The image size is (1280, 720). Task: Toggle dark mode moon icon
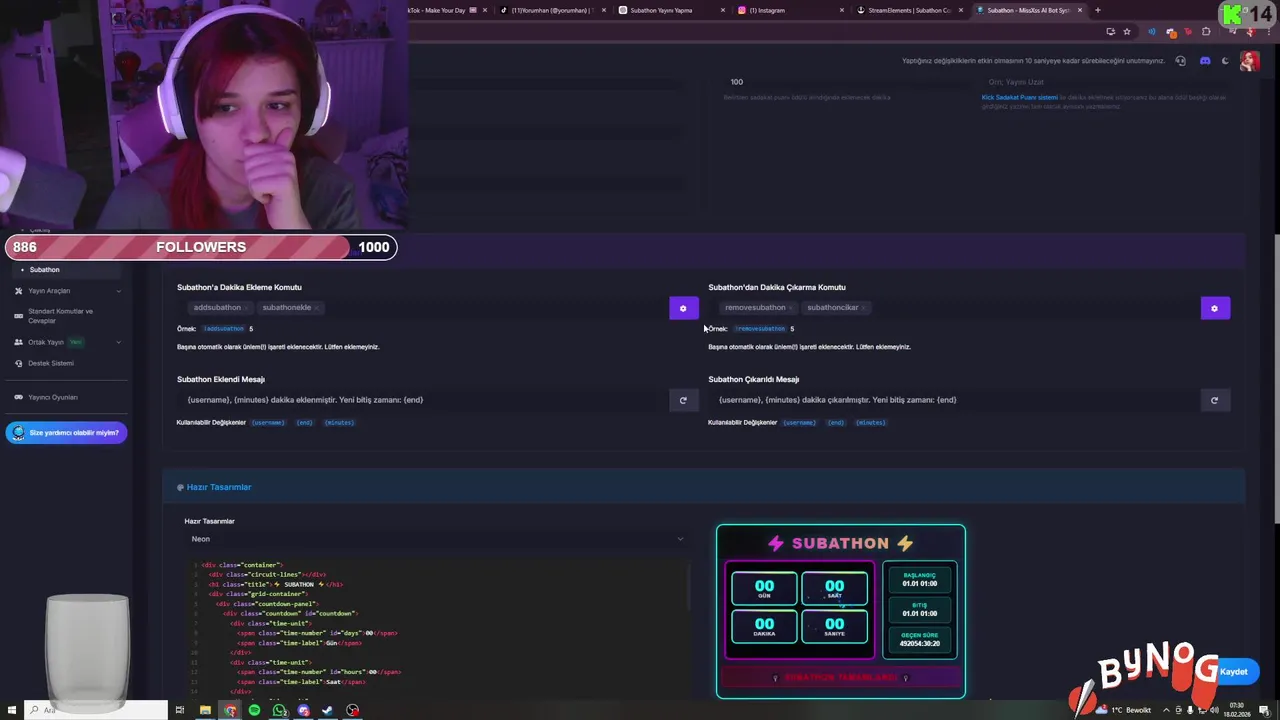[1225, 61]
